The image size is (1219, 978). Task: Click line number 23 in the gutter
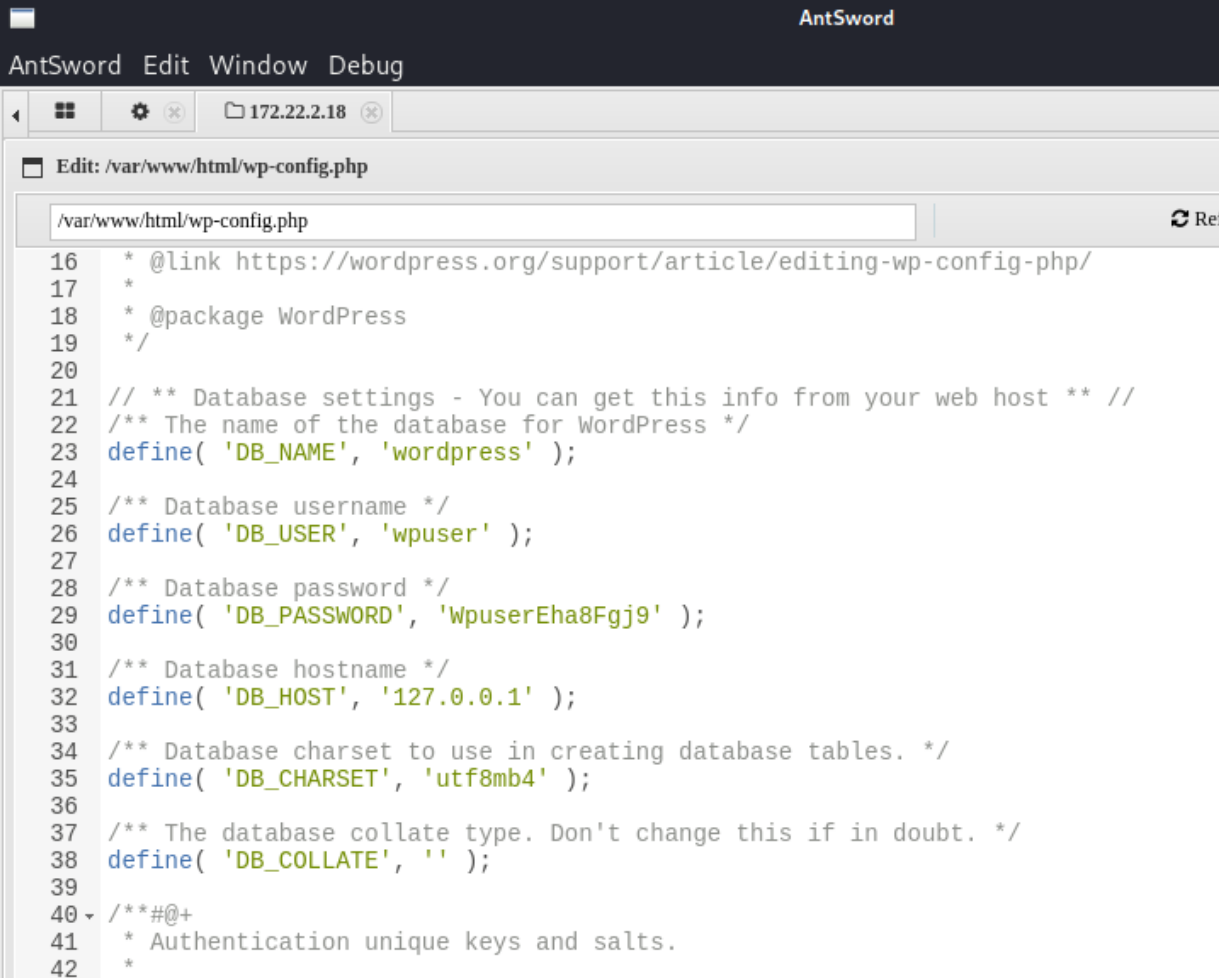coord(64,453)
